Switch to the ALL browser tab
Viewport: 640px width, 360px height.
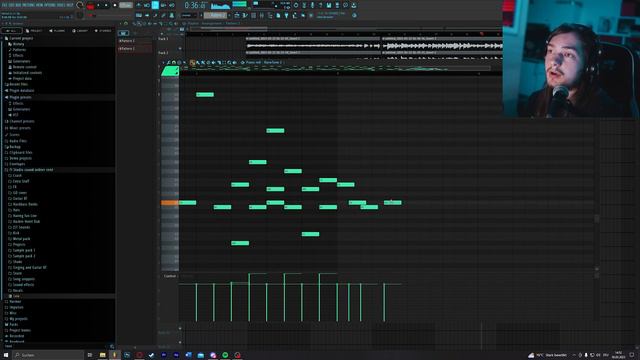(x=12, y=31)
